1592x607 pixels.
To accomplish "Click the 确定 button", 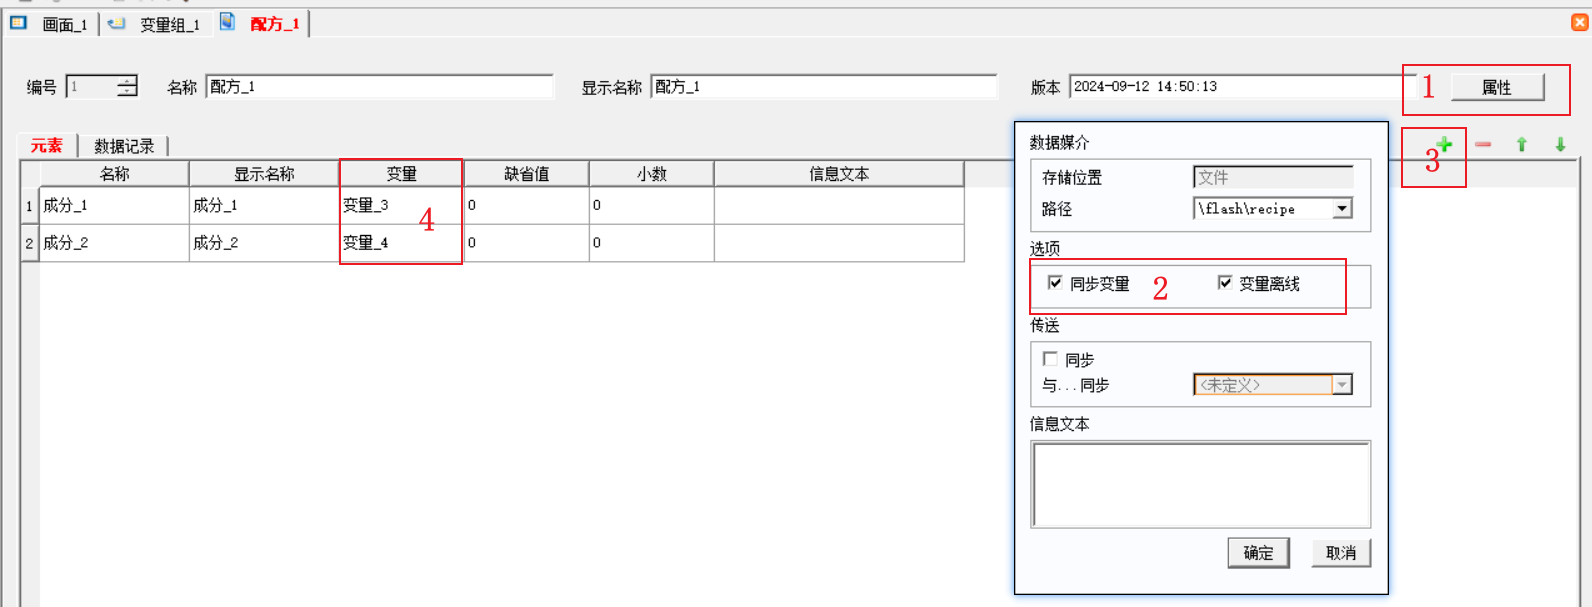I will coord(1258,553).
